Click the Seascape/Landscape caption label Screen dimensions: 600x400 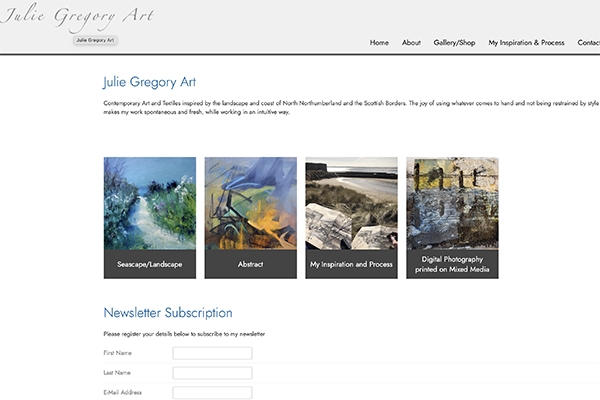tap(150, 264)
